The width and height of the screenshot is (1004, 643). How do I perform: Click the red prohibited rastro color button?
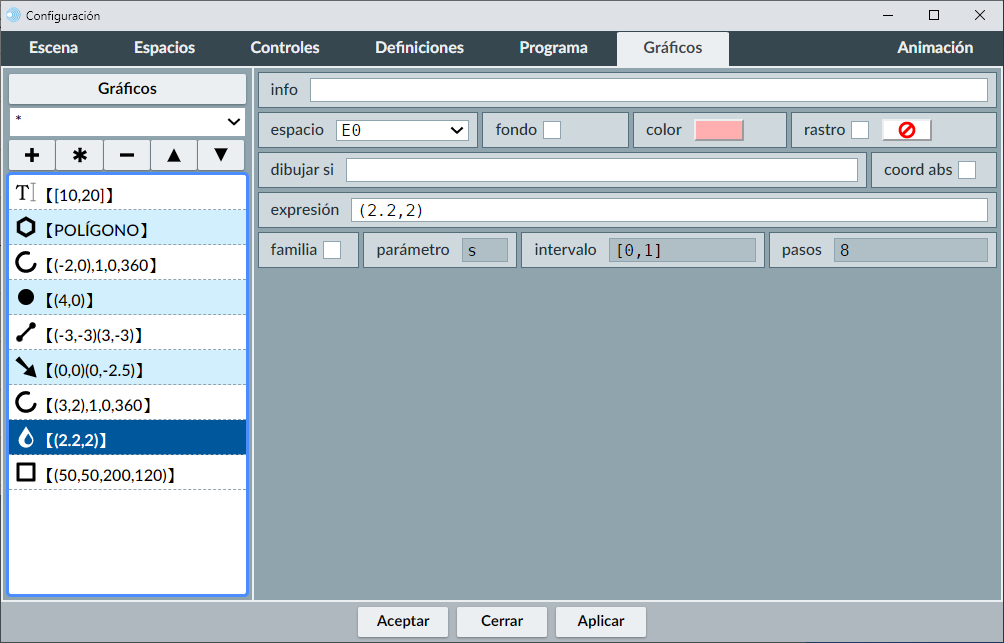(x=906, y=130)
